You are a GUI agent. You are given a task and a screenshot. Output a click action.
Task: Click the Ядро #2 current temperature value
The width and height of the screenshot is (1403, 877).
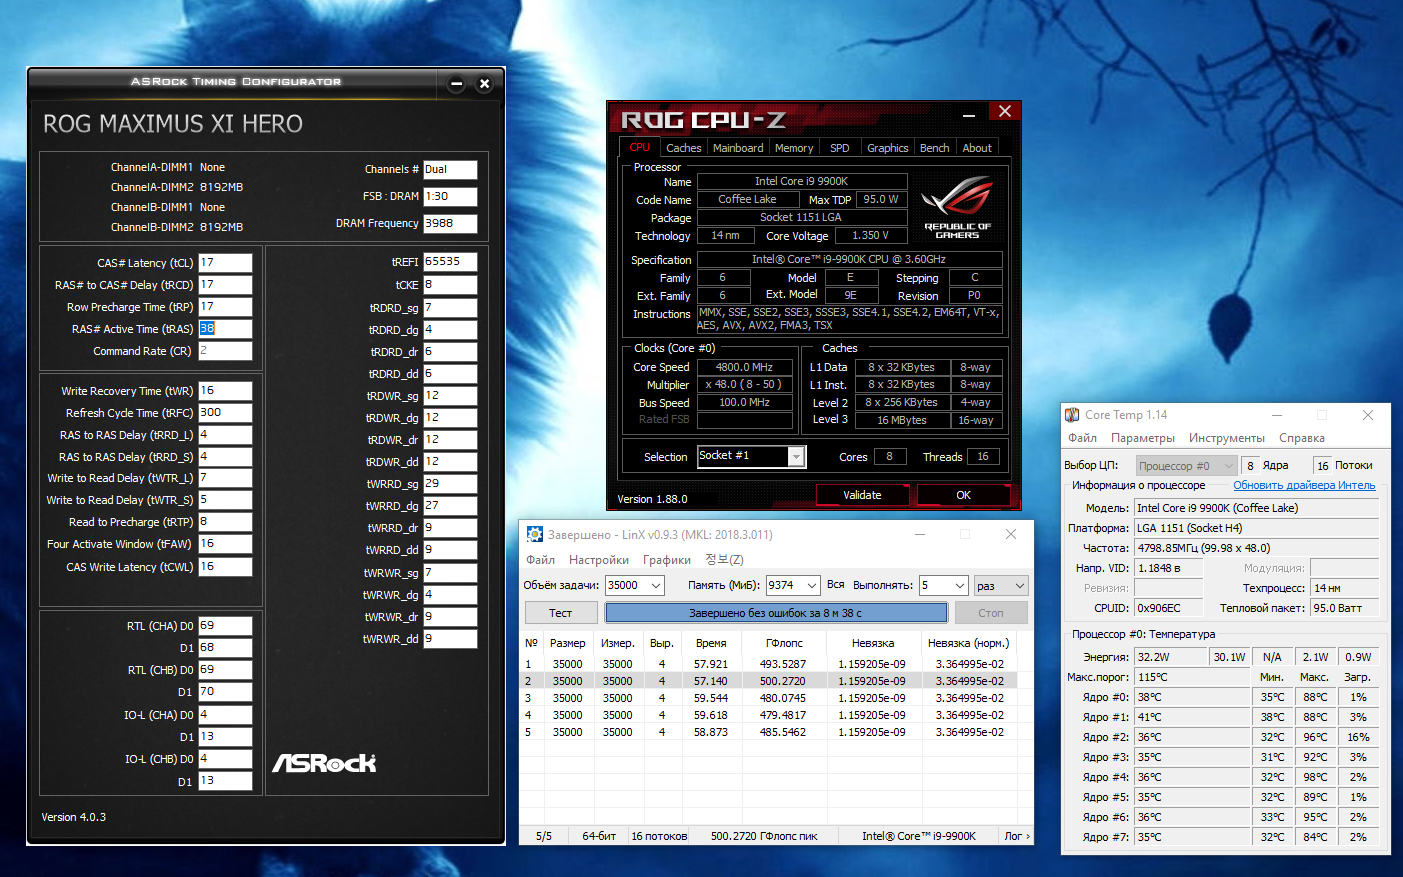[x=1192, y=737]
